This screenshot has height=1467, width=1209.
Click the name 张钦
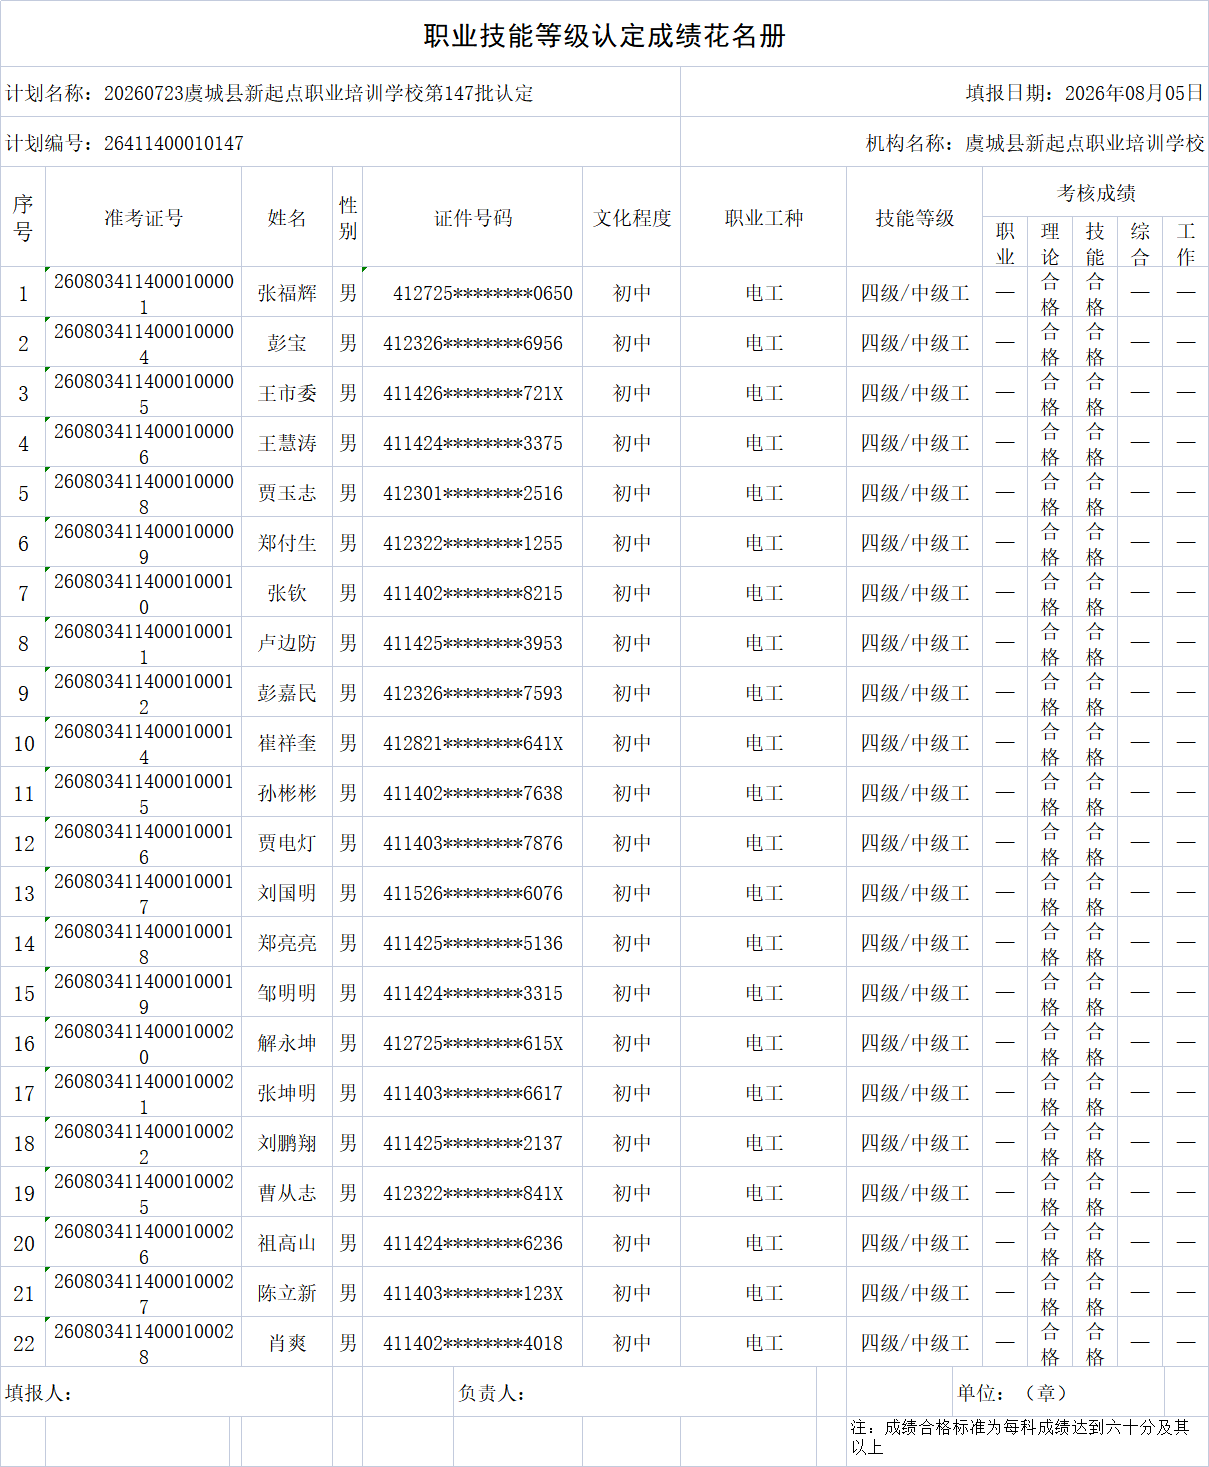pyautogui.click(x=287, y=593)
